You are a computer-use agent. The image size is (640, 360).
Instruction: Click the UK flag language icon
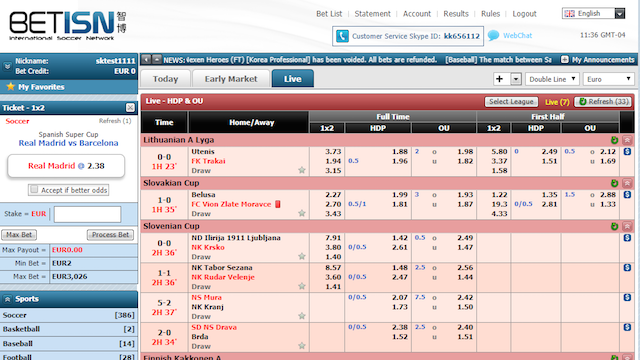pos(569,13)
